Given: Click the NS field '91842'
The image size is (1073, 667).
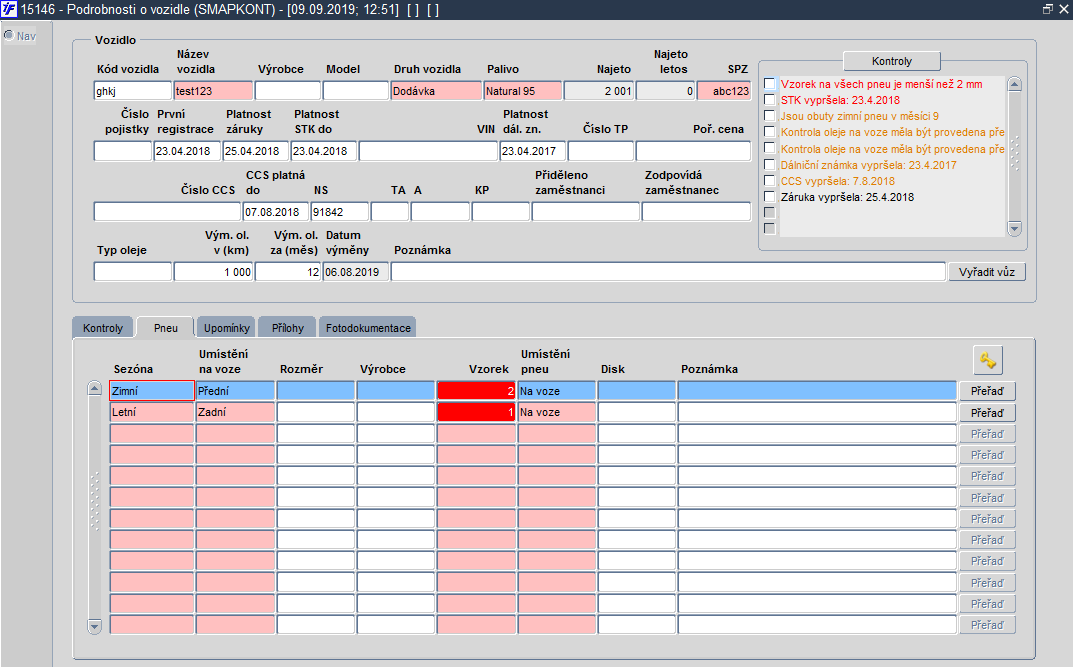Looking at the screenshot, I should pos(339,212).
